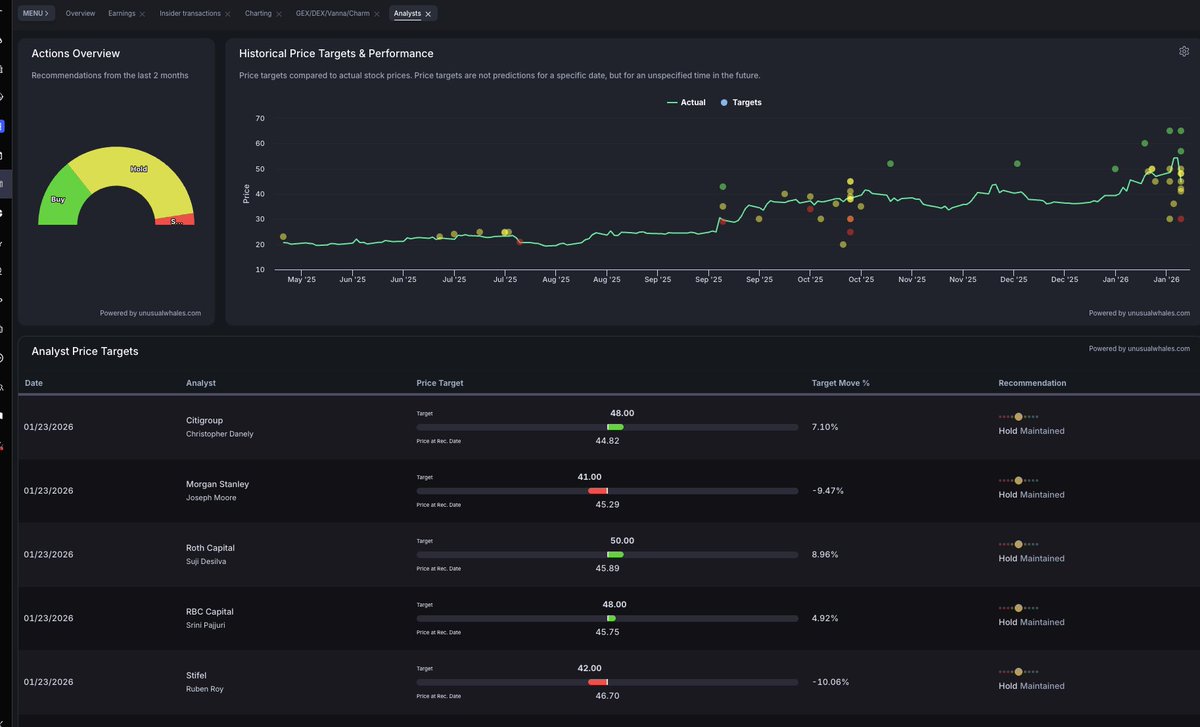Close the Insider transactions tab

228,14
